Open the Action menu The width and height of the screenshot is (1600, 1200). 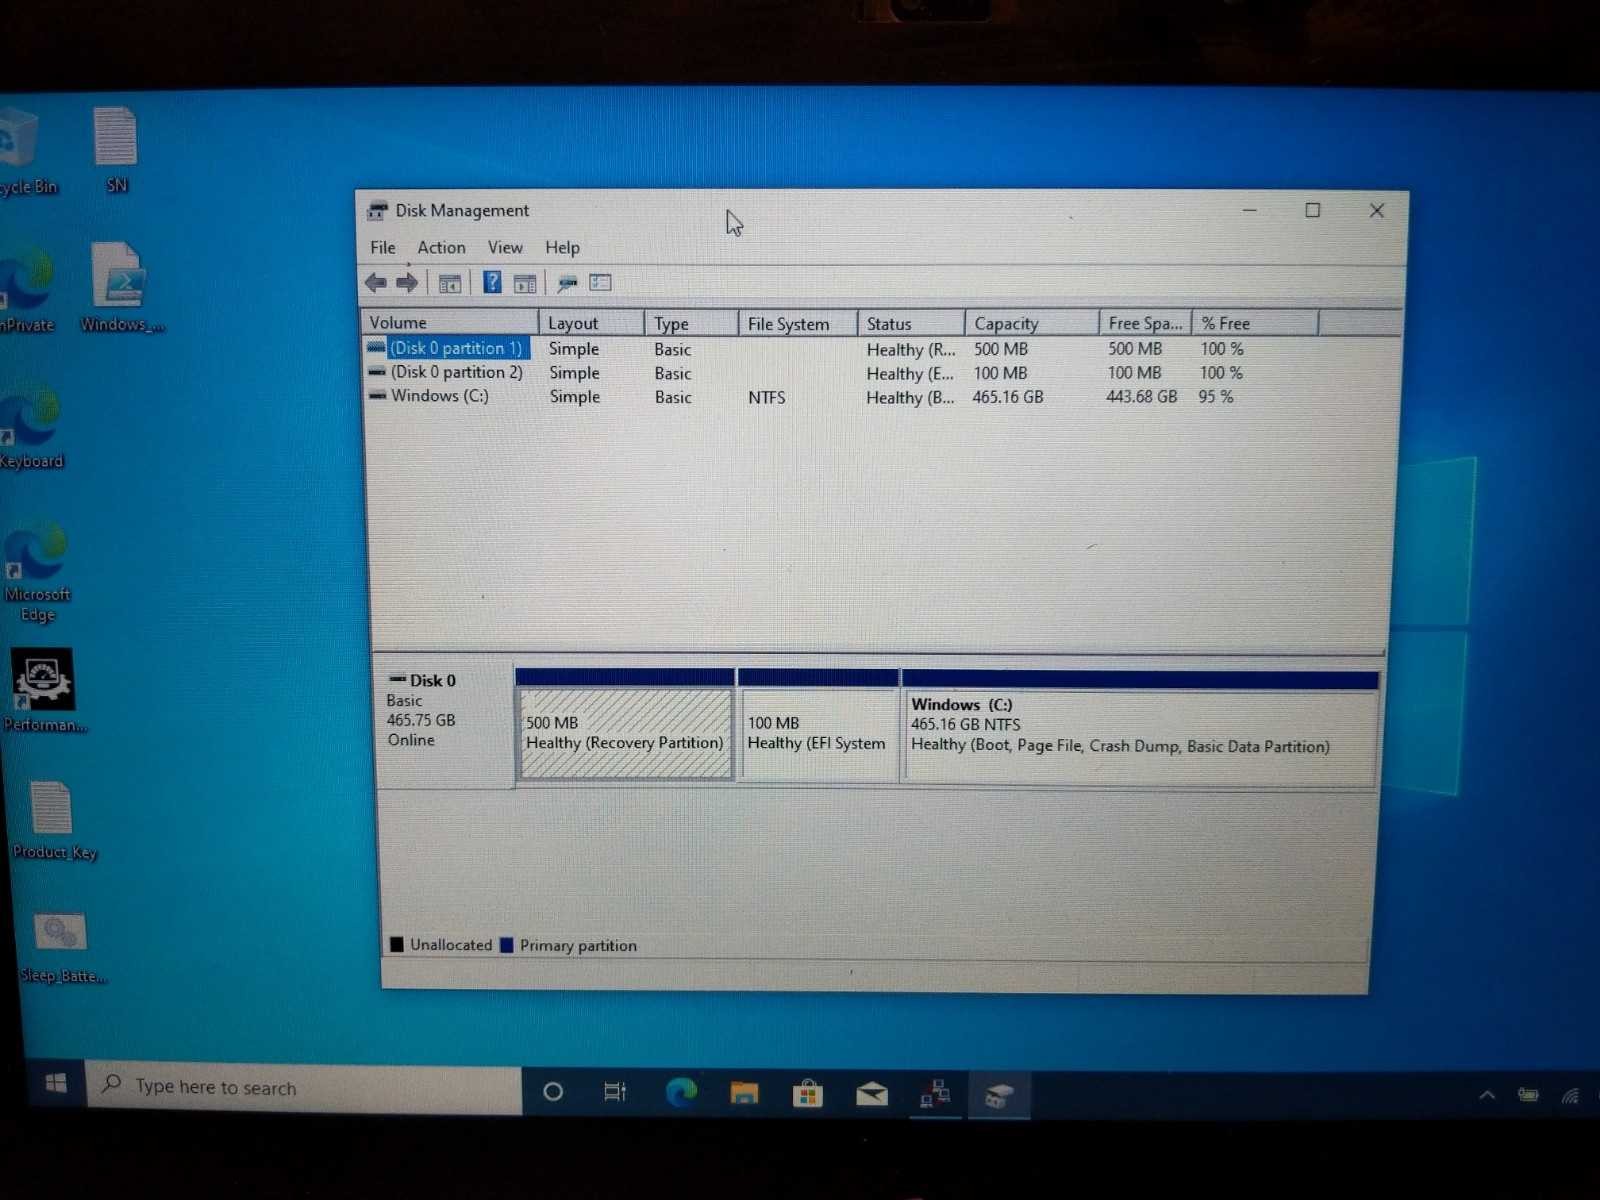click(441, 247)
